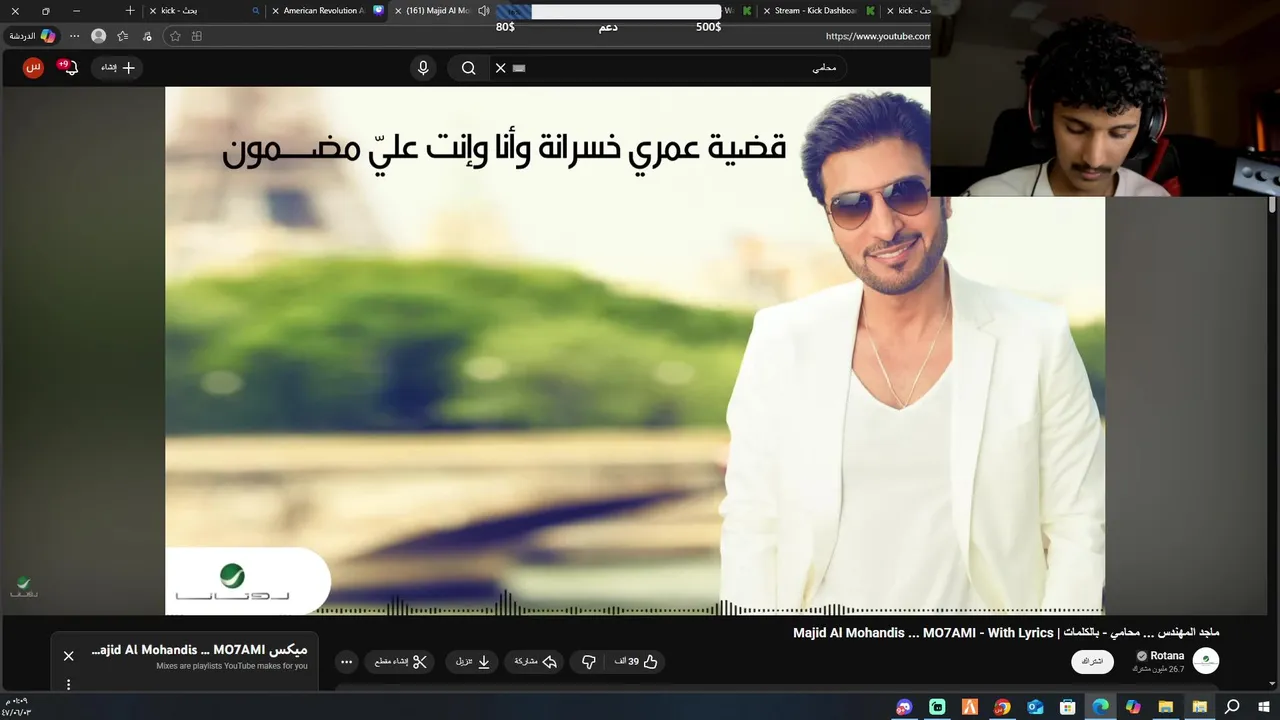
Task: Click the page vertical scrollbar thumb
Action: [x=1272, y=204]
